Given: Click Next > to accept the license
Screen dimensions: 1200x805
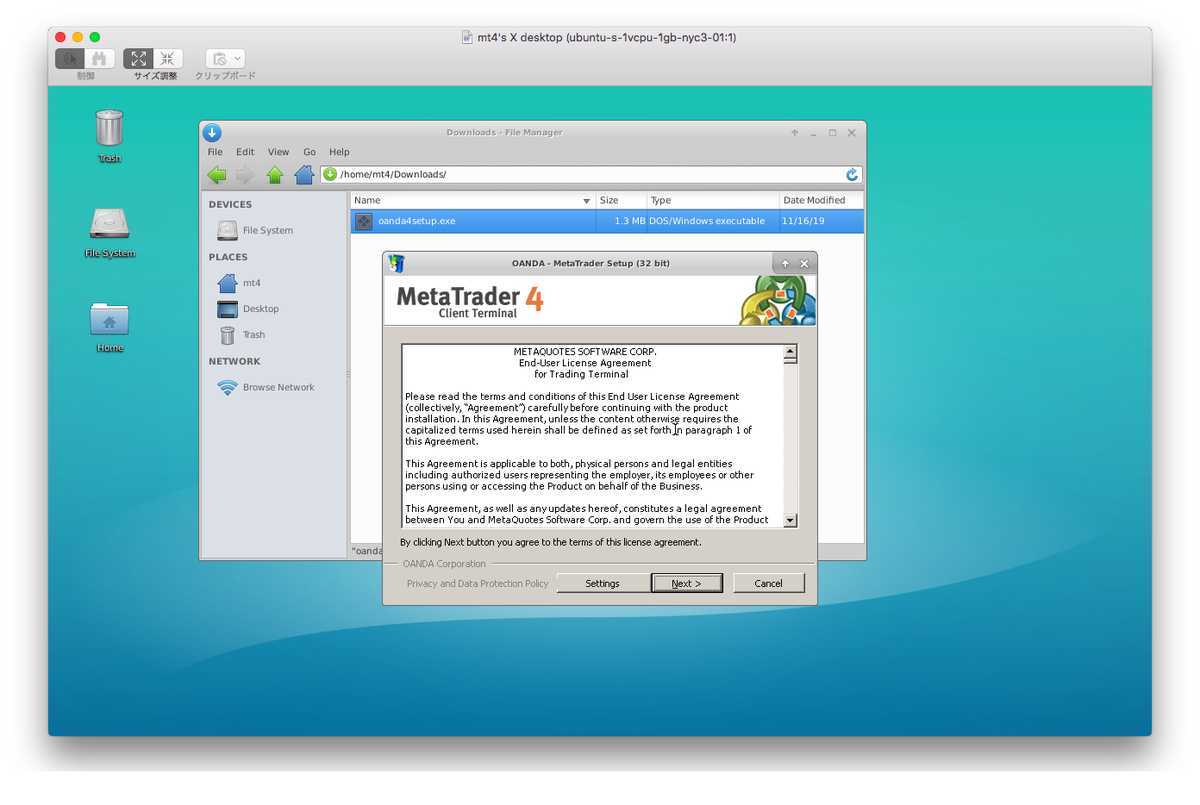Looking at the screenshot, I should (686, 583).
